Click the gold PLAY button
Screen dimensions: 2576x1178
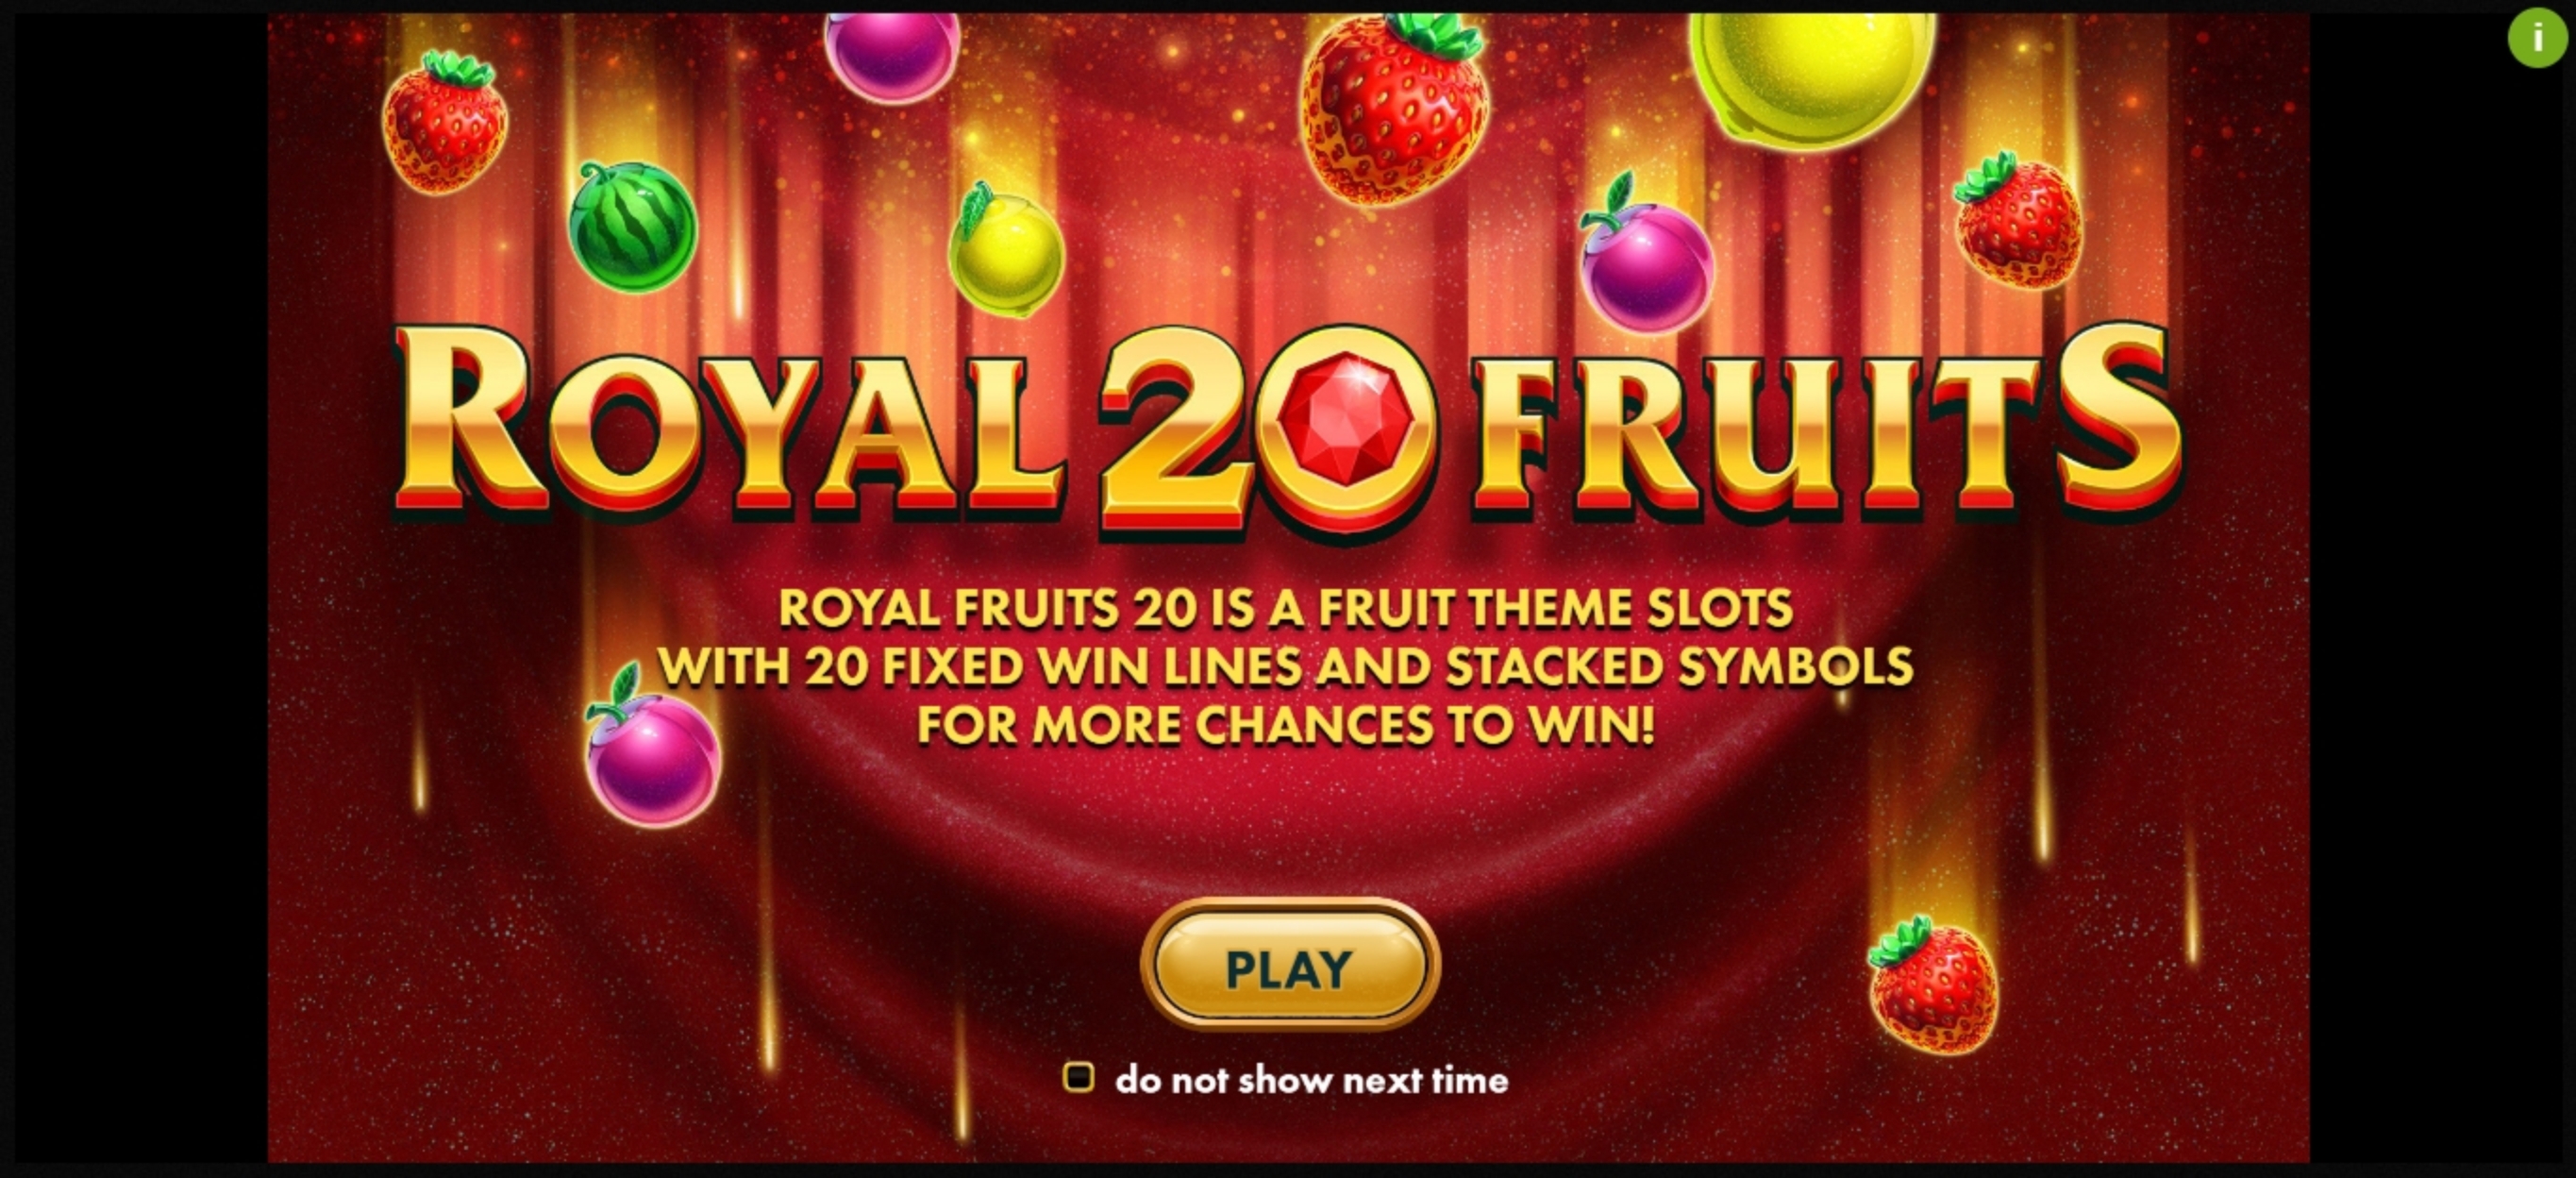pyautogui.click(x=1290, y=966)
